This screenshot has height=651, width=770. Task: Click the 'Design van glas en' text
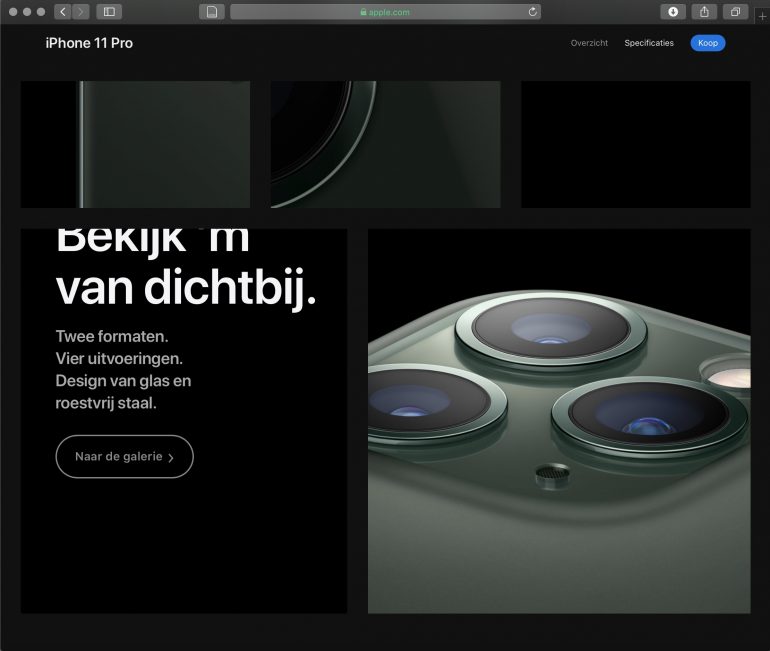click(x=123, y=381)
